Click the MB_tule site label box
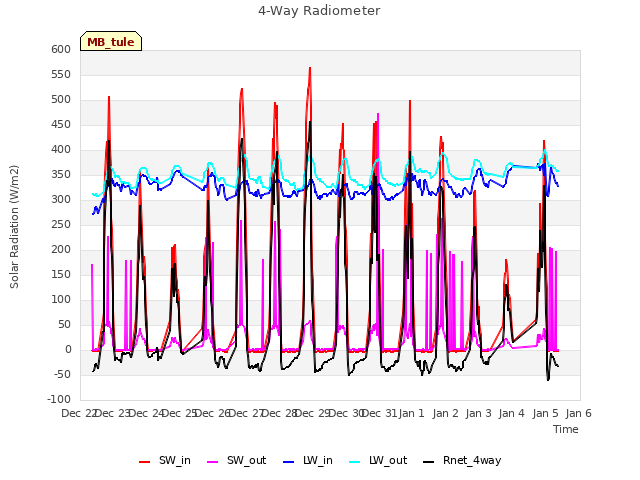640x480 pixels. (x=111, y=41)
